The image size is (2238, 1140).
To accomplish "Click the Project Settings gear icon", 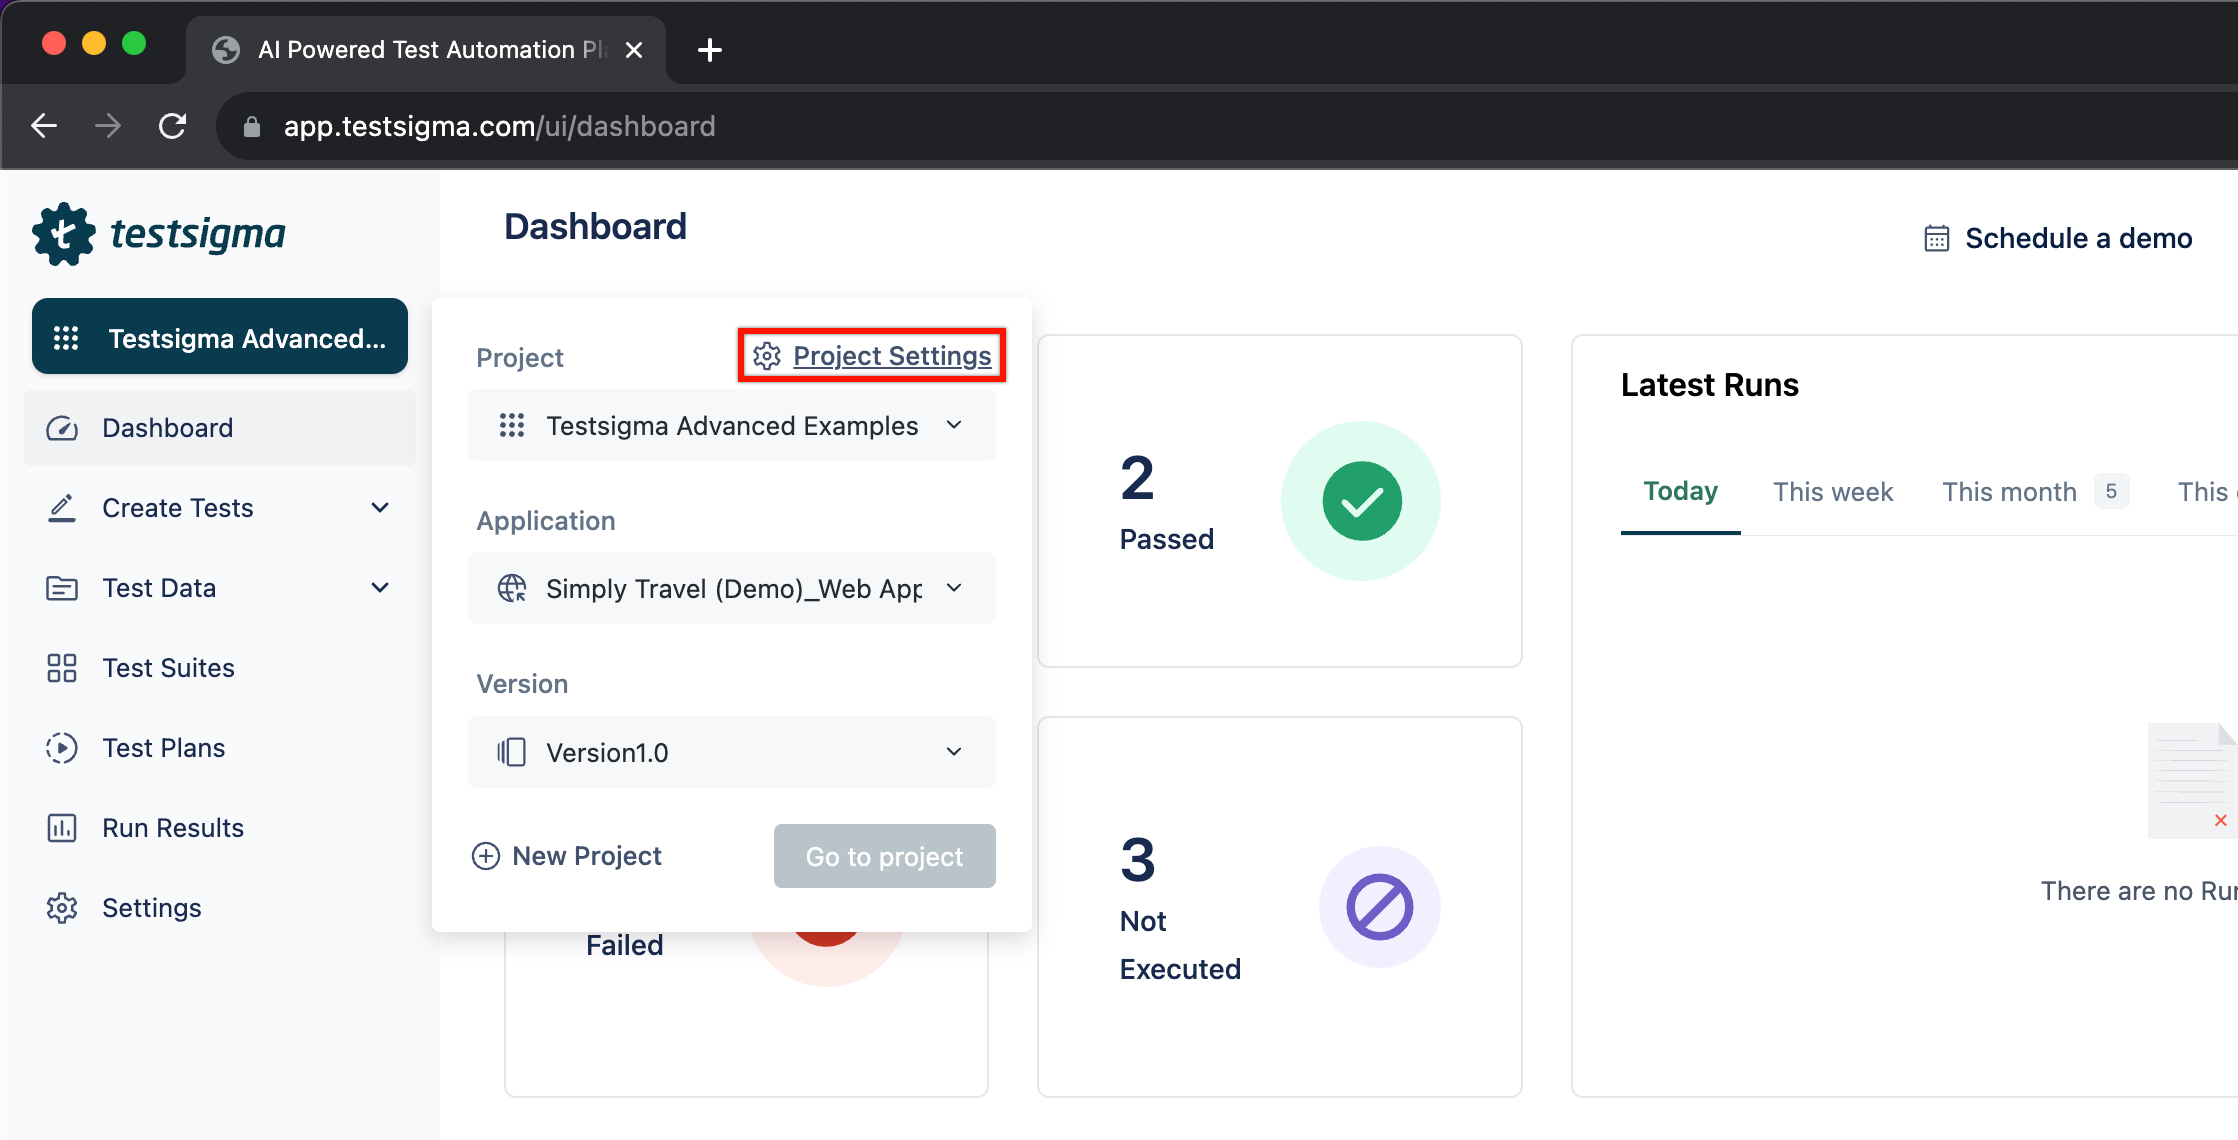I will (767, 356).
